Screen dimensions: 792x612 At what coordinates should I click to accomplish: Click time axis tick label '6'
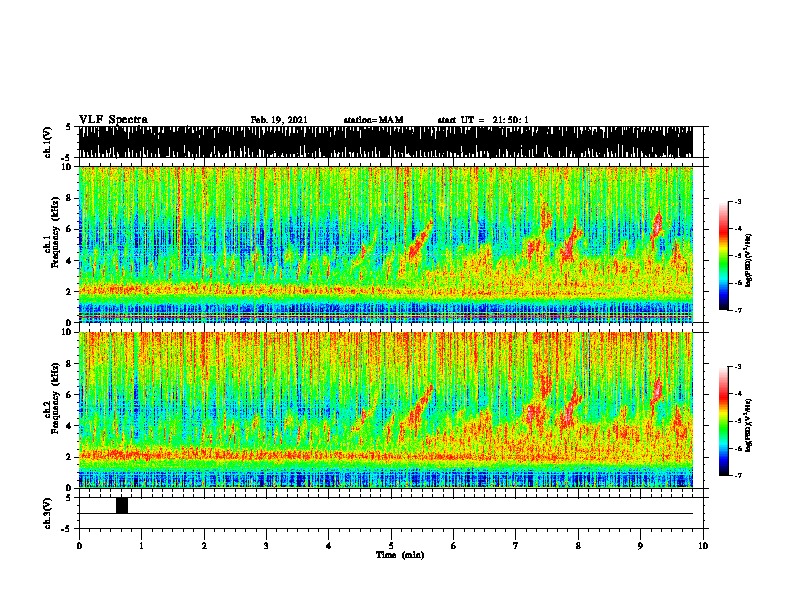point(454,545)
